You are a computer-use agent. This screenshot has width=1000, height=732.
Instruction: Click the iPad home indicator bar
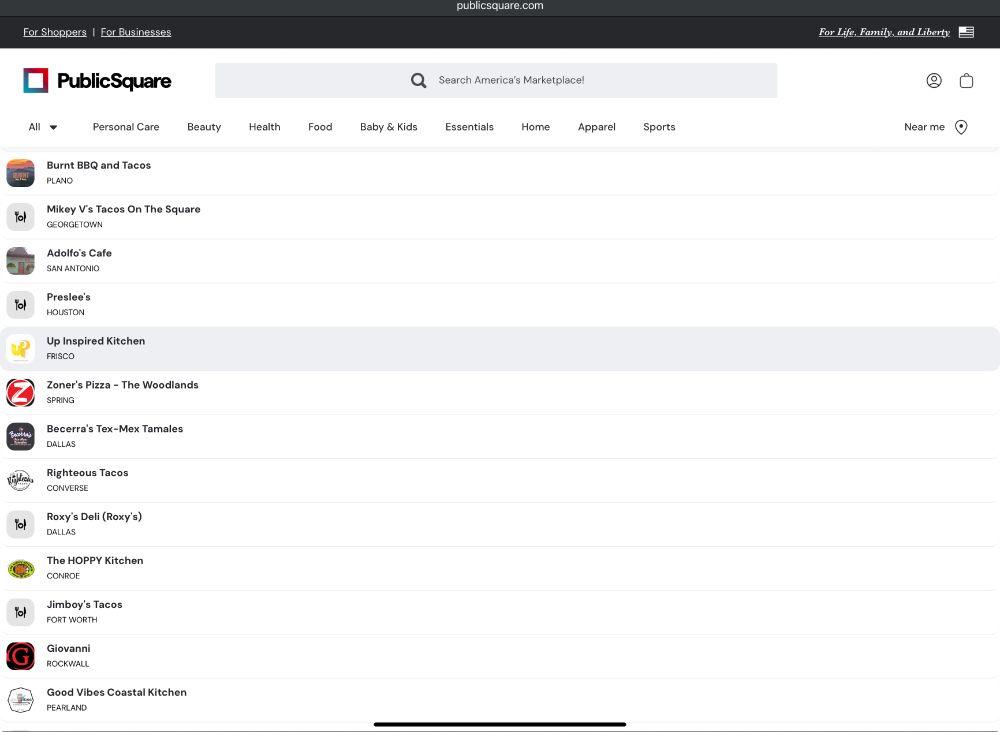click(500, 724)
